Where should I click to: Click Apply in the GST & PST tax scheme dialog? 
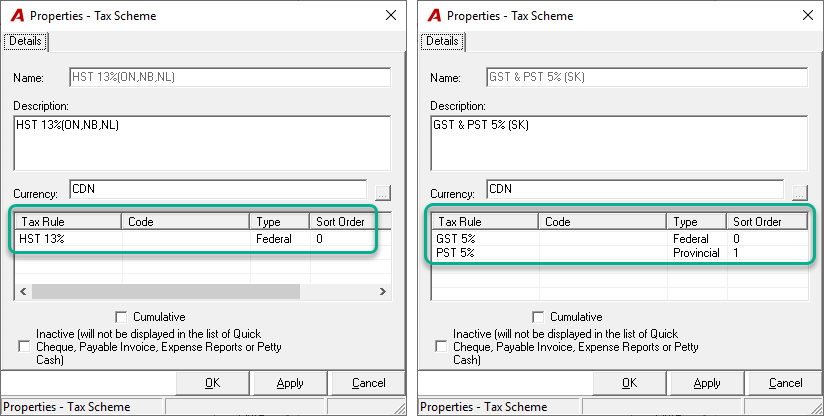[x=707, y=383]
